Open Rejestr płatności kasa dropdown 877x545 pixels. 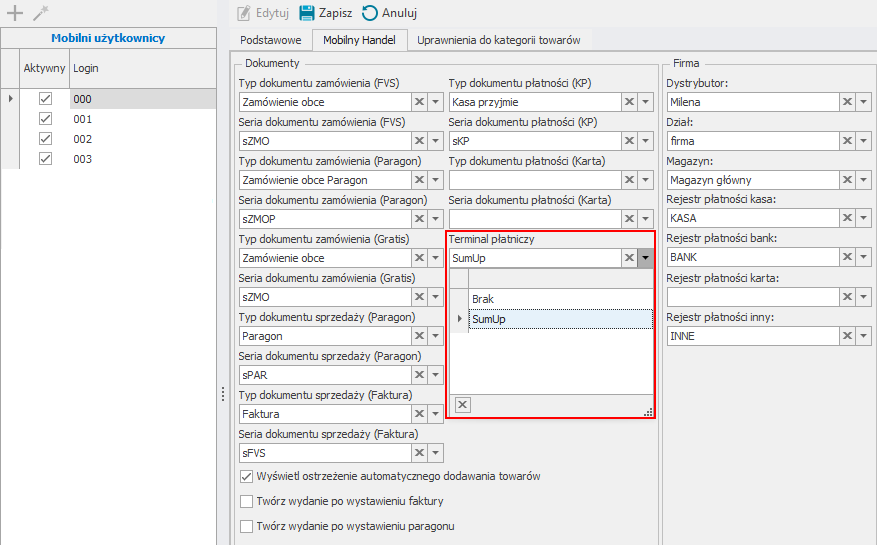pyautogui.click(x=863, y=219)
